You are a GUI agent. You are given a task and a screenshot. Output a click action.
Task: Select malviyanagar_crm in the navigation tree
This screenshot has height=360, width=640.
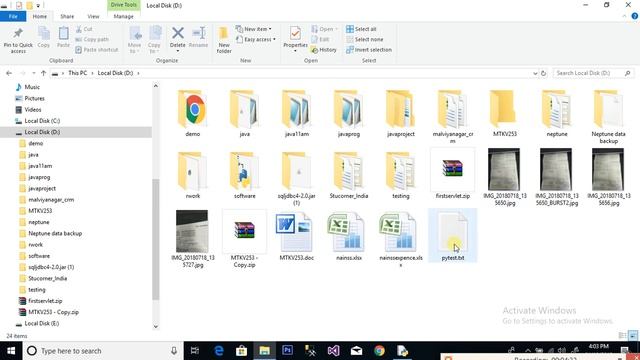[51, 200]
